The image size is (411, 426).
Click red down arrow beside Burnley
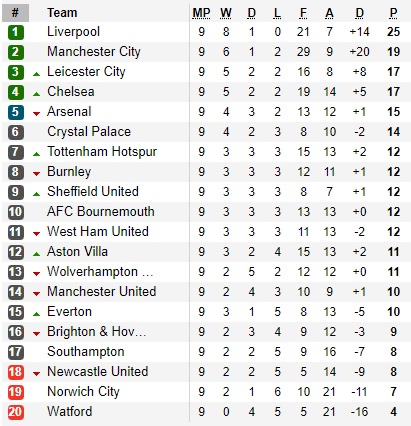pos(37,174)
